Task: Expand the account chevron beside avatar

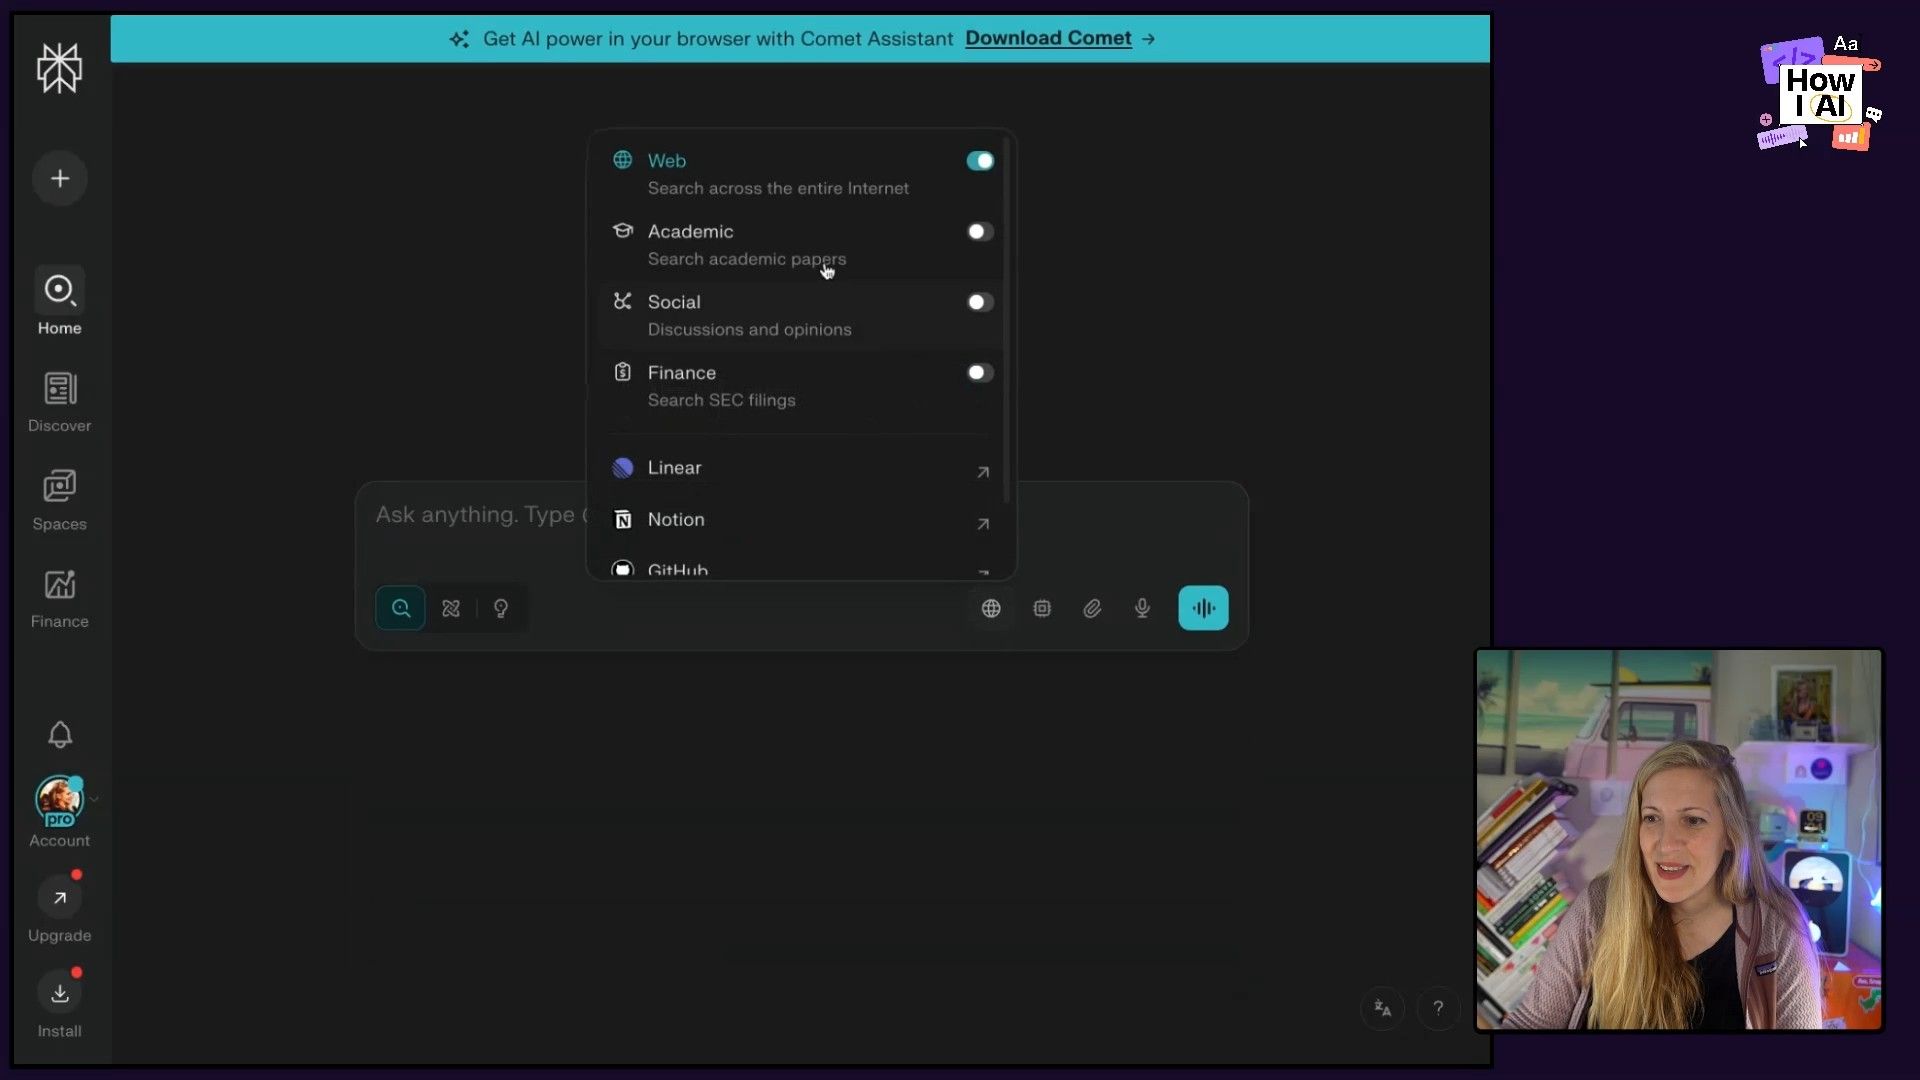Action: pyautogui.click(x=94, y=799)
